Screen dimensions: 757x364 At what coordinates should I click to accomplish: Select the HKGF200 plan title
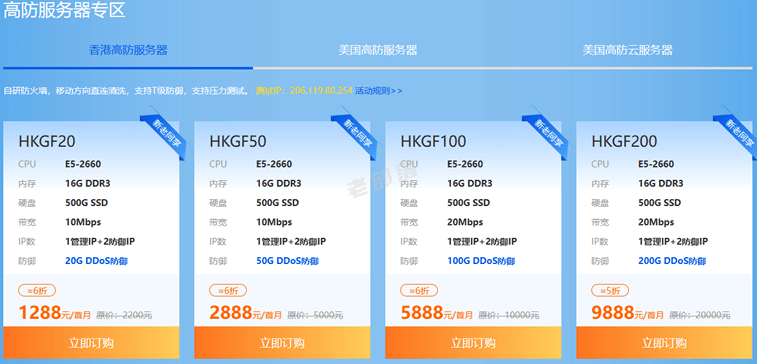pyautogui.click(x=625, y=141)
